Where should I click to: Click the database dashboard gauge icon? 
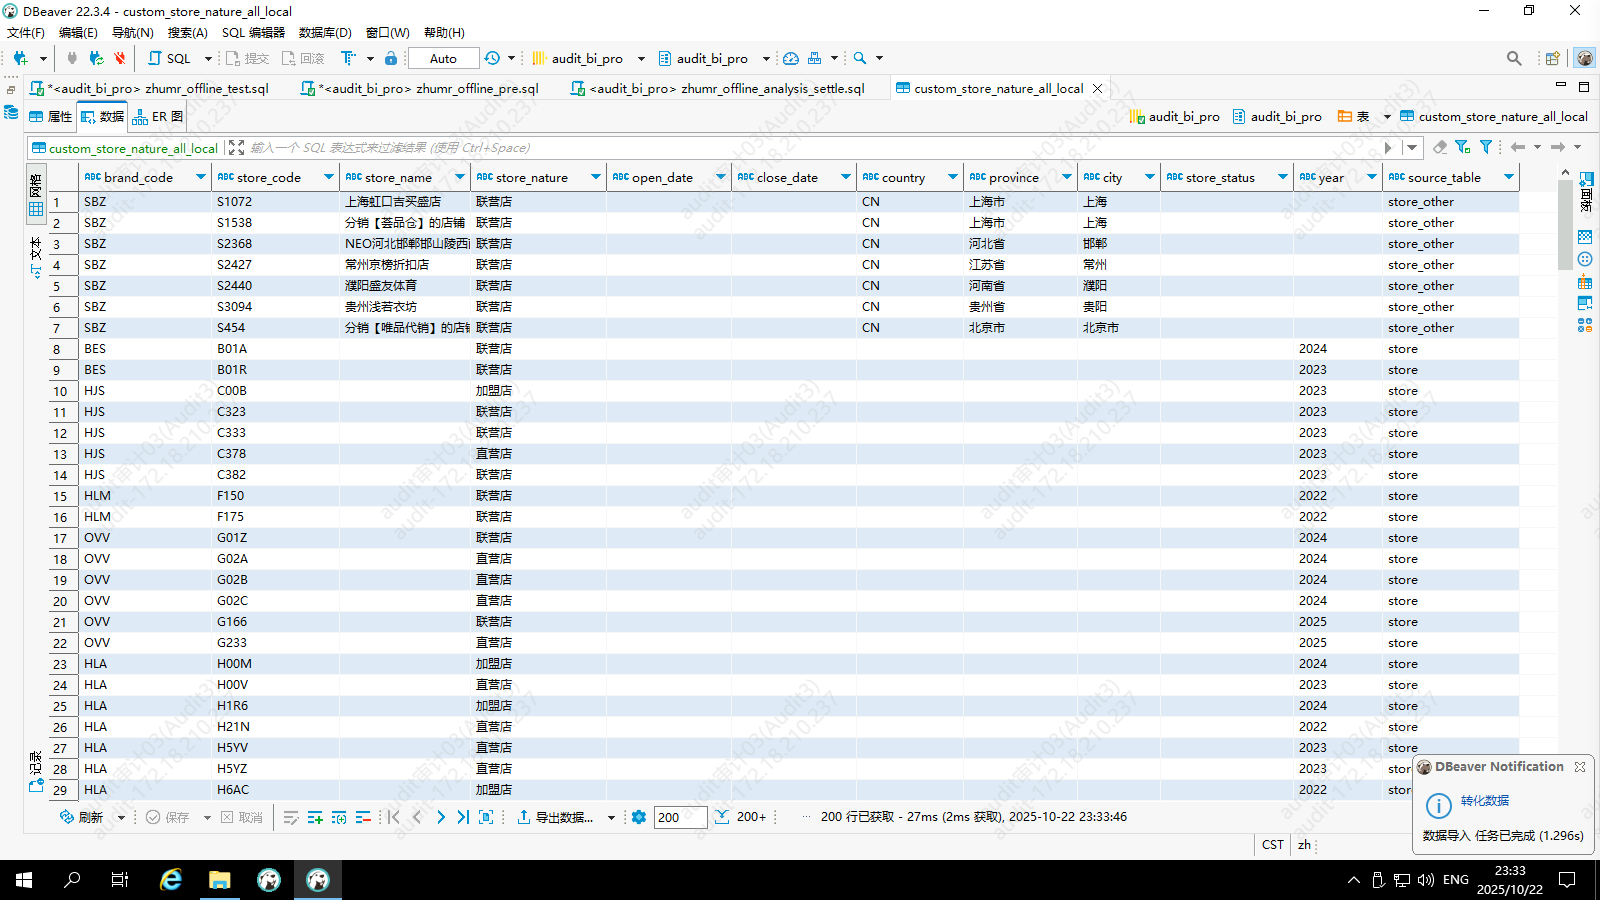(791, 58)
